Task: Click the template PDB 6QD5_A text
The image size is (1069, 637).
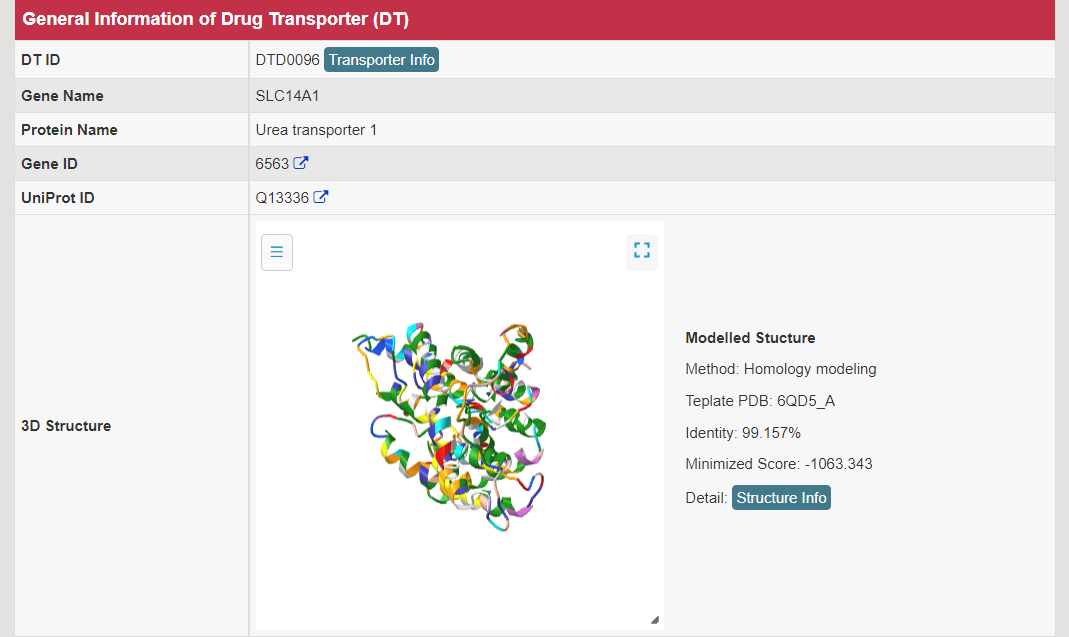Action: point(760,401)
